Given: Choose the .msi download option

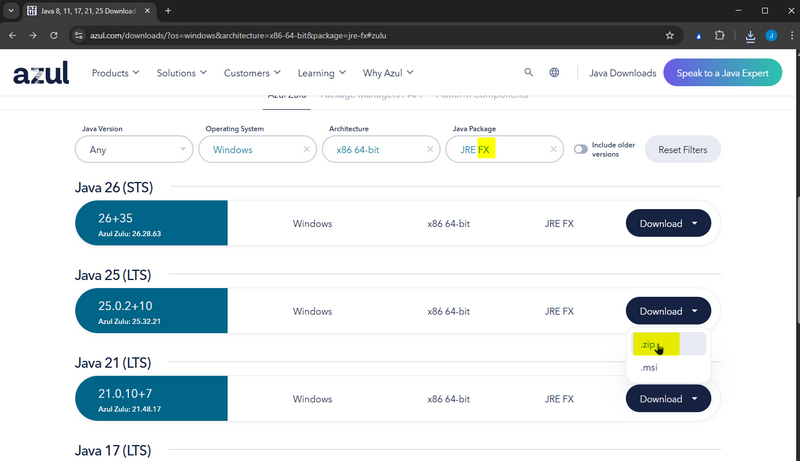Looking at the screenshot, I should [649, 367].
